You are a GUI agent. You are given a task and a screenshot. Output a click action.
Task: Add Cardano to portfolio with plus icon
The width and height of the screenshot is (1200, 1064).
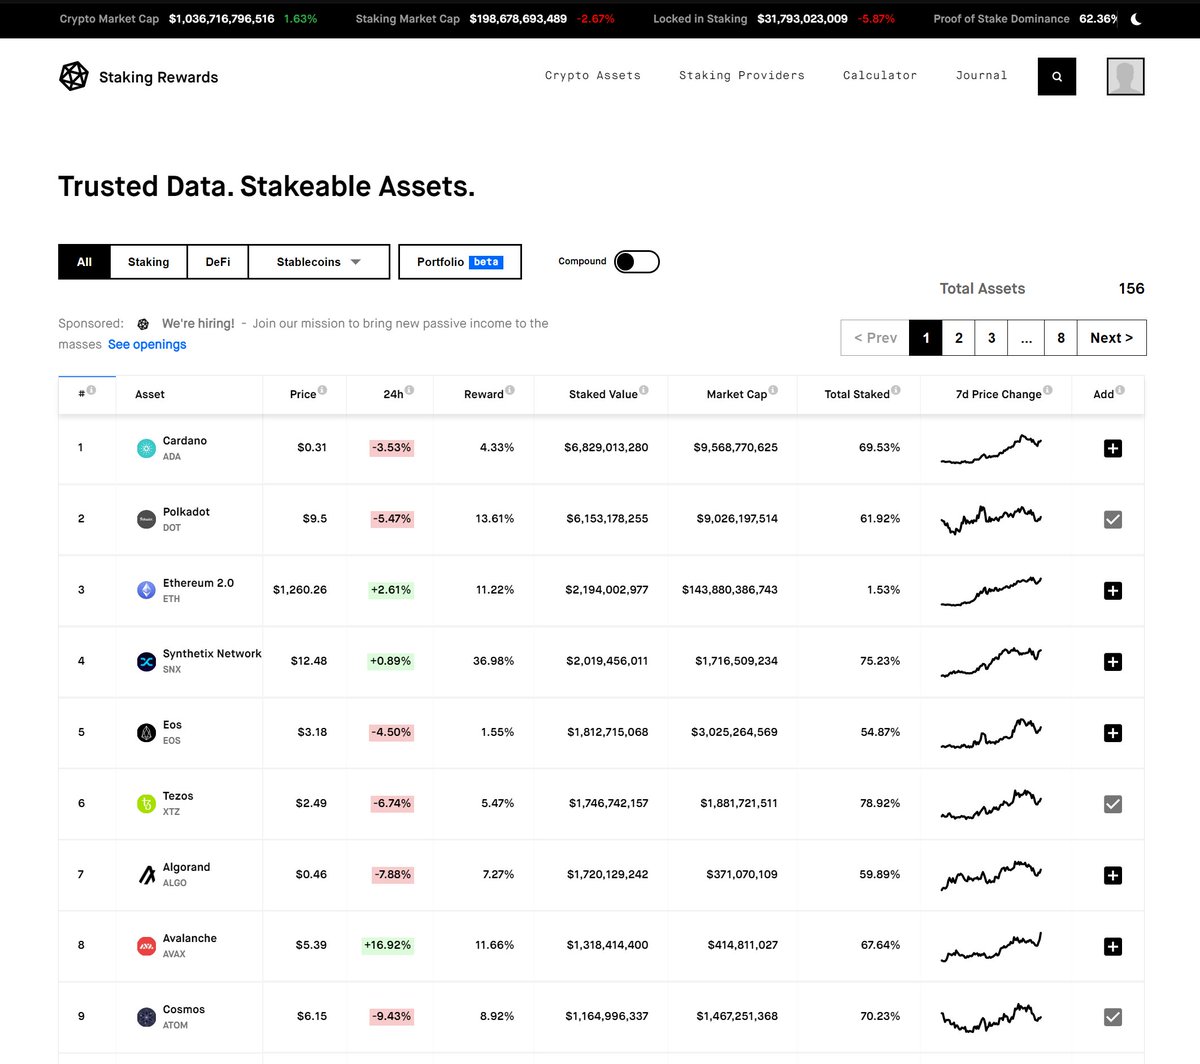[x=1112, y=448]
